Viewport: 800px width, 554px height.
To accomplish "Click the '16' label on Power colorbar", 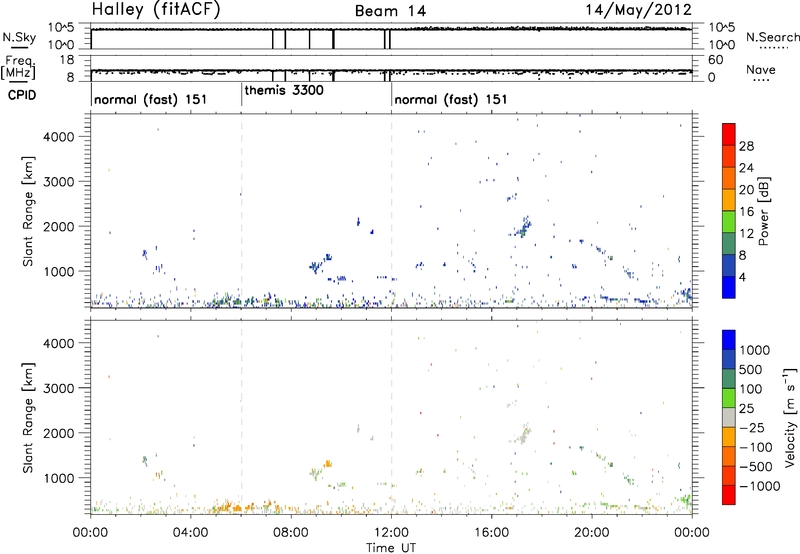I will (746, 212).
